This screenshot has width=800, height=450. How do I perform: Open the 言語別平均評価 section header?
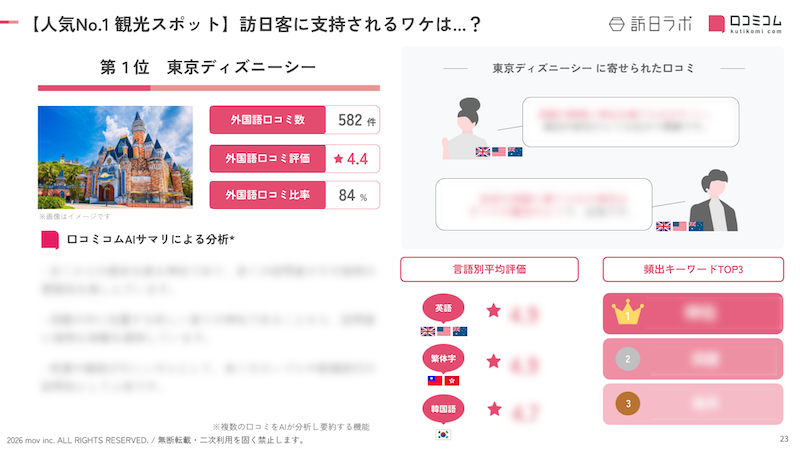tap(489, 270)
